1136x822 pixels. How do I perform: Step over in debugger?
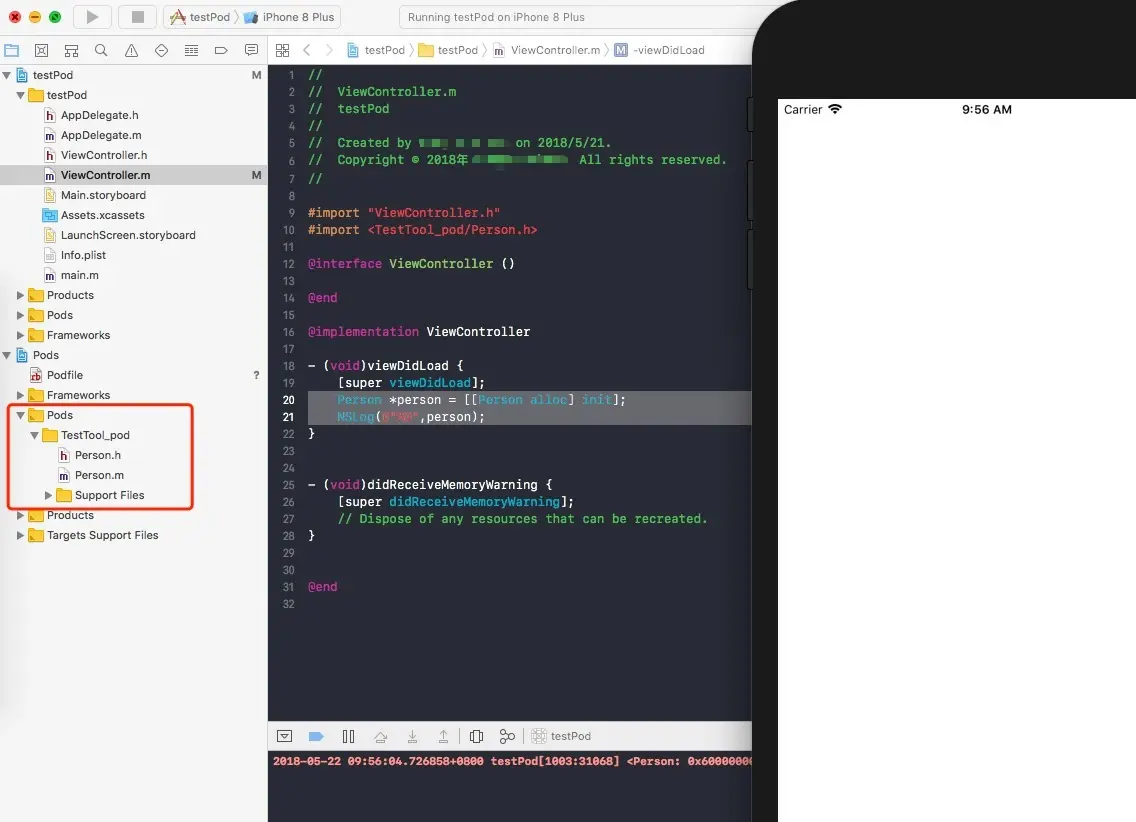380,736
